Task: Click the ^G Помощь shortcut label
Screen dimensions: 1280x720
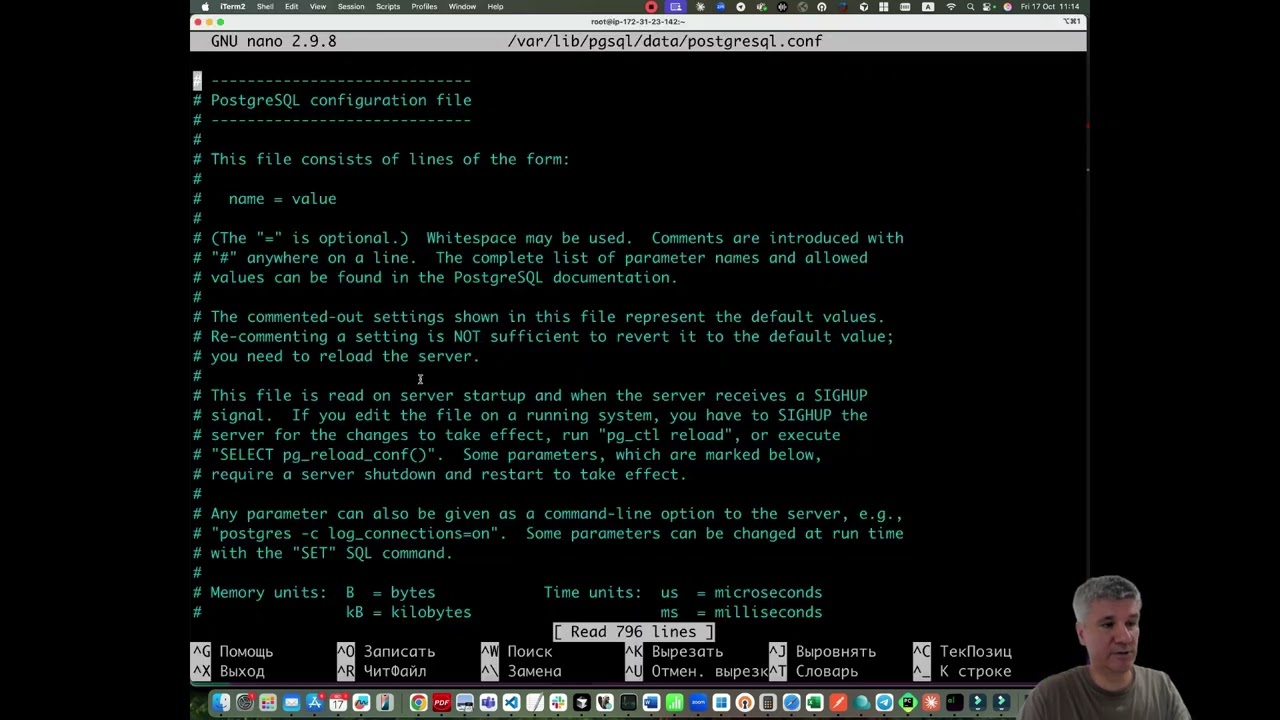Action: [x=232, y=652]
